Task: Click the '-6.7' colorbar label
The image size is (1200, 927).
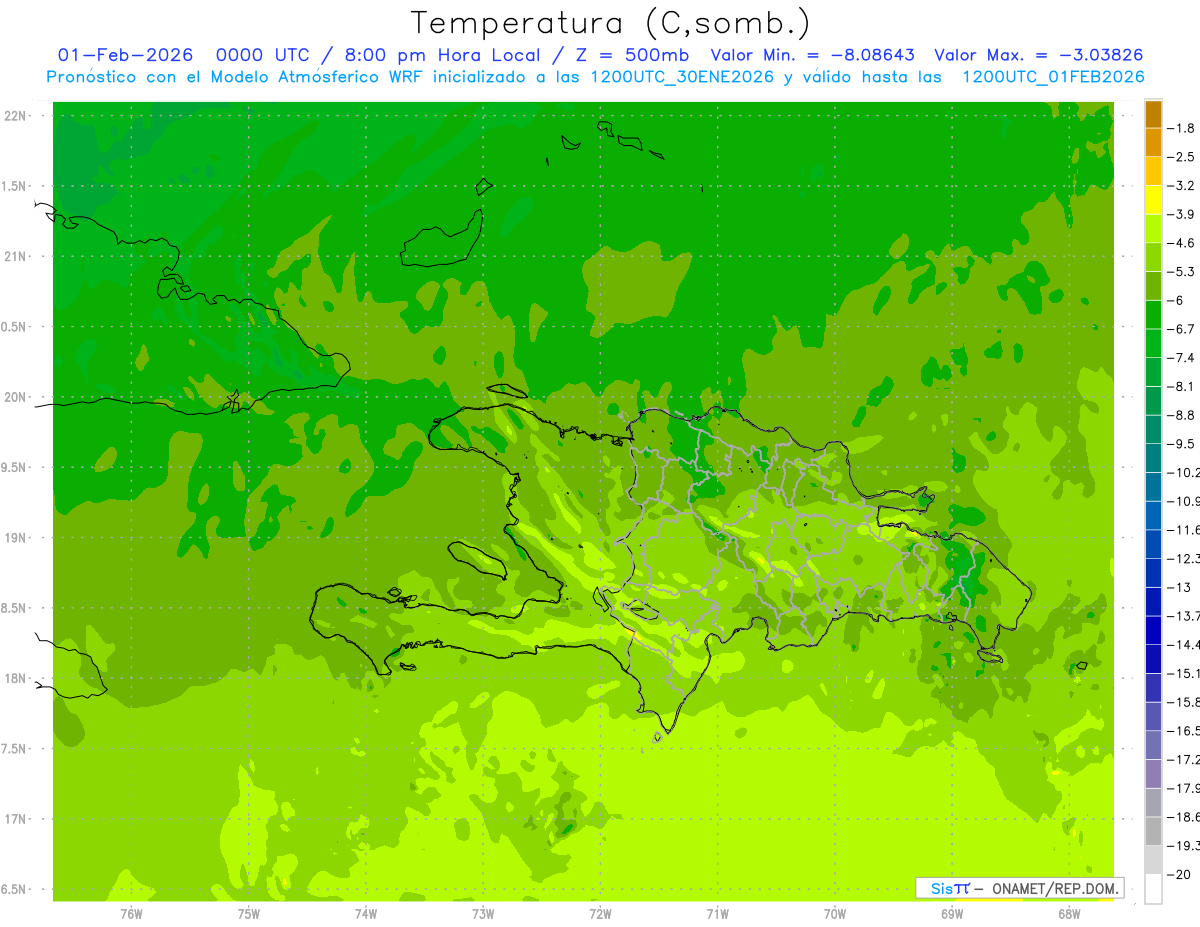Action: tap(1183, 329)
